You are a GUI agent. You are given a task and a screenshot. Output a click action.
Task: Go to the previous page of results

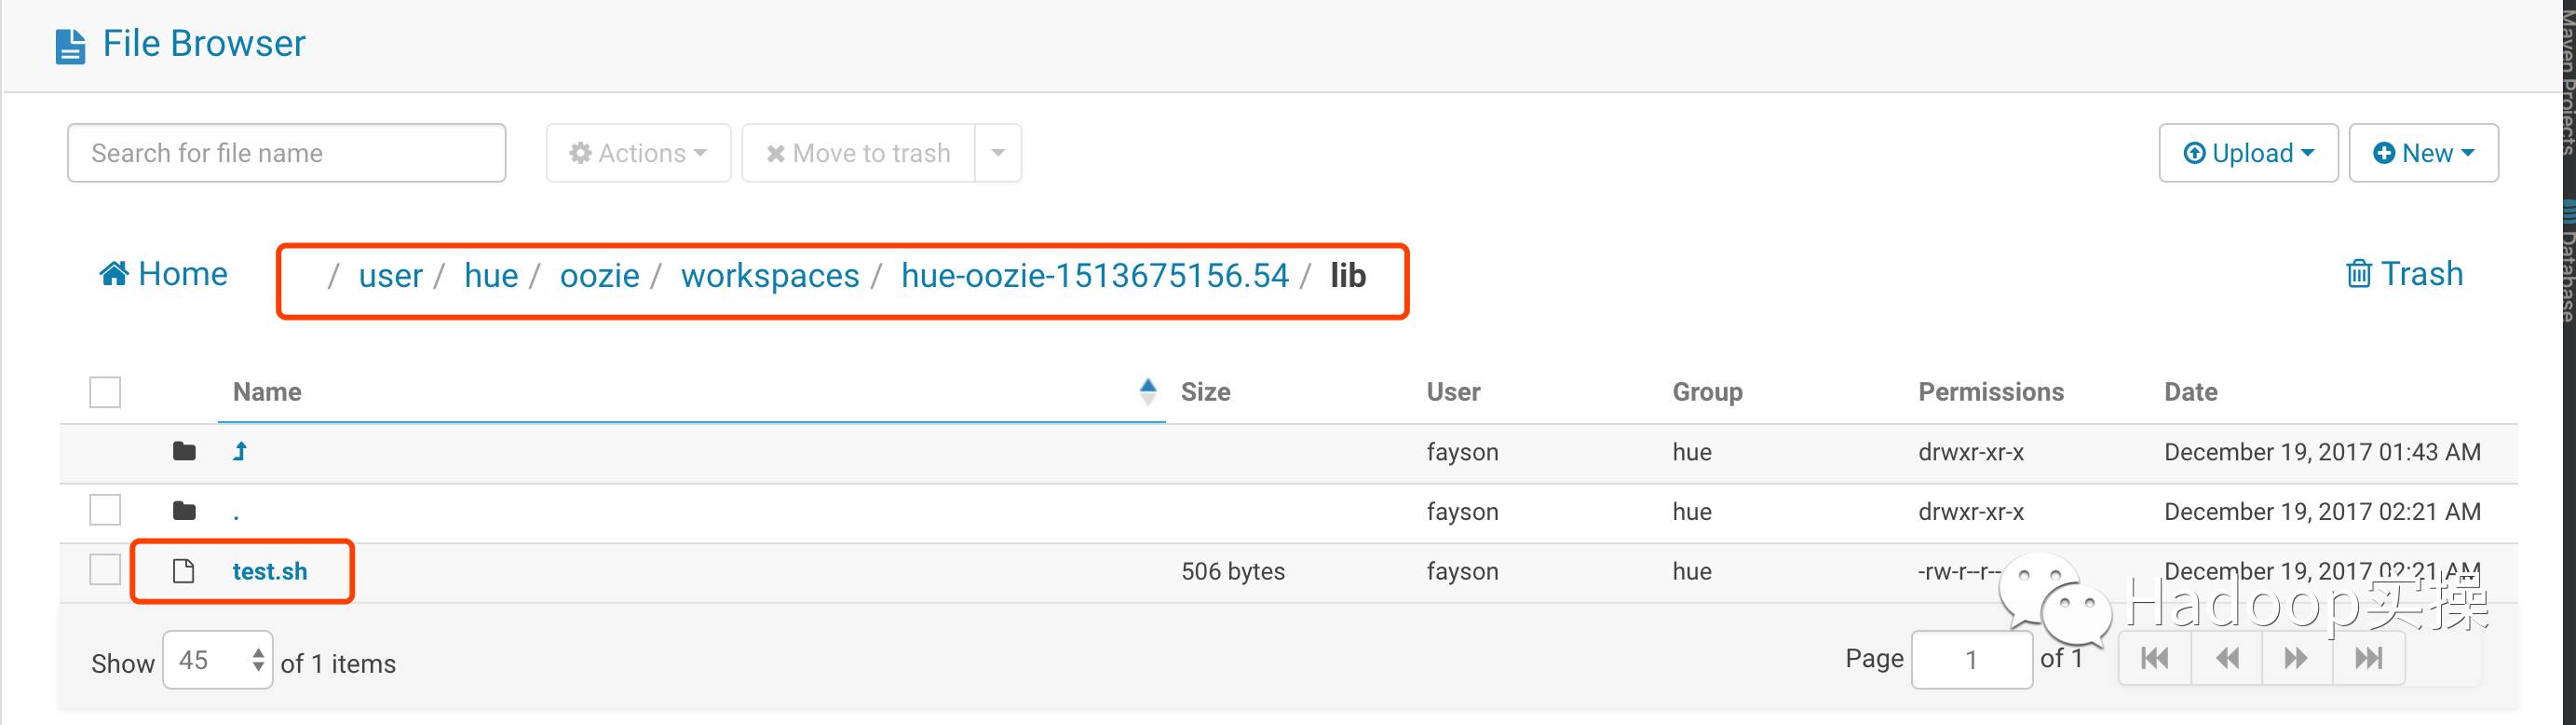2226,658
